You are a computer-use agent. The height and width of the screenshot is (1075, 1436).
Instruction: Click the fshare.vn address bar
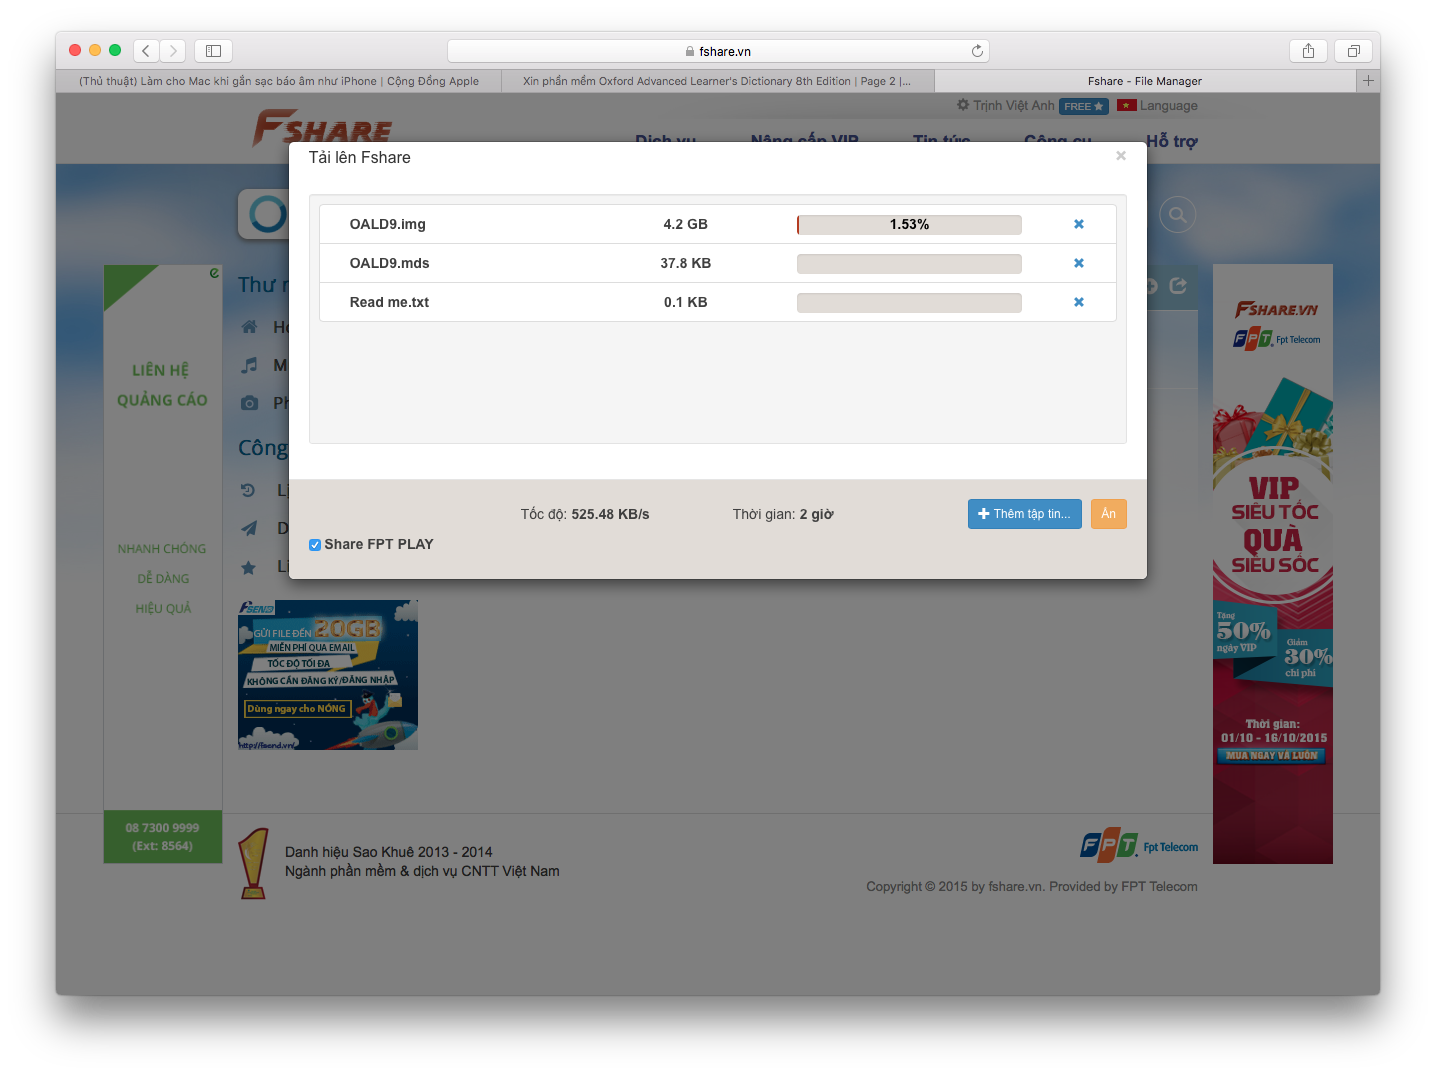tap(717, 51)
